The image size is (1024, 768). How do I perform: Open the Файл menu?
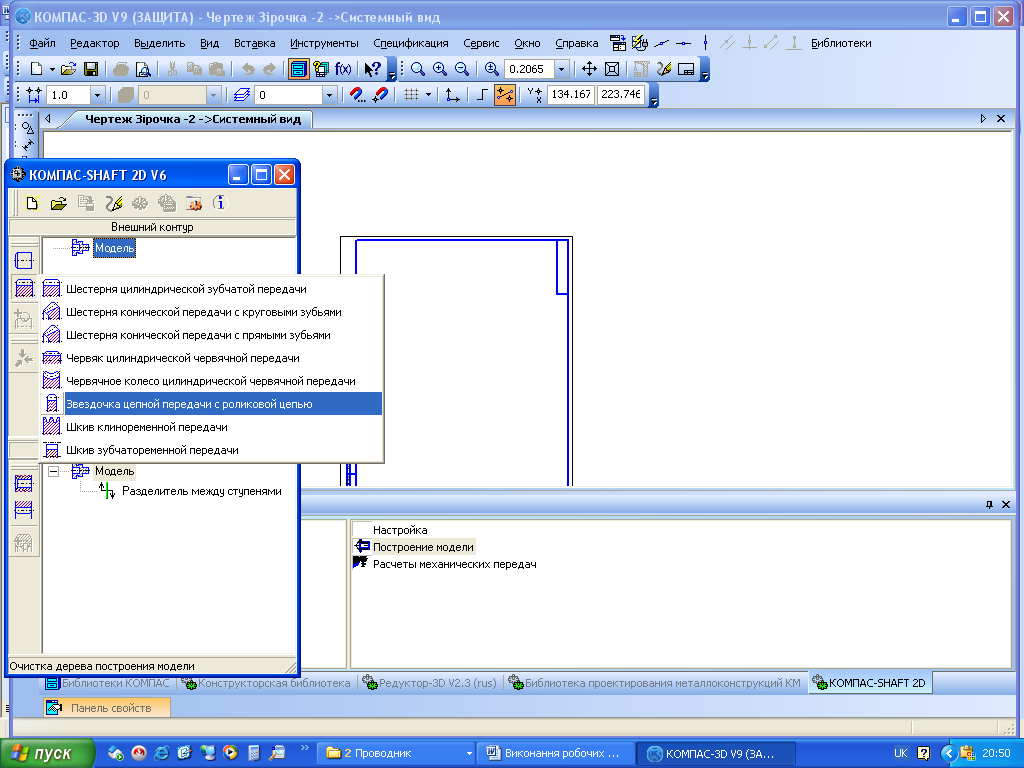42,43
